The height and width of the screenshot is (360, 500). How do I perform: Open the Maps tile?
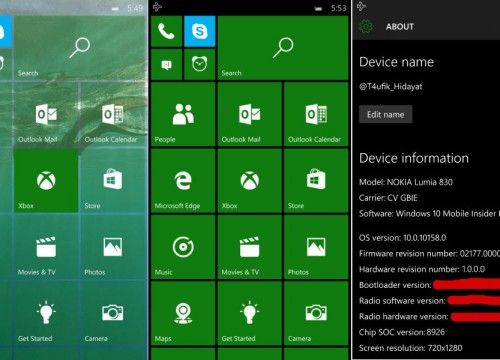point(183,313)
